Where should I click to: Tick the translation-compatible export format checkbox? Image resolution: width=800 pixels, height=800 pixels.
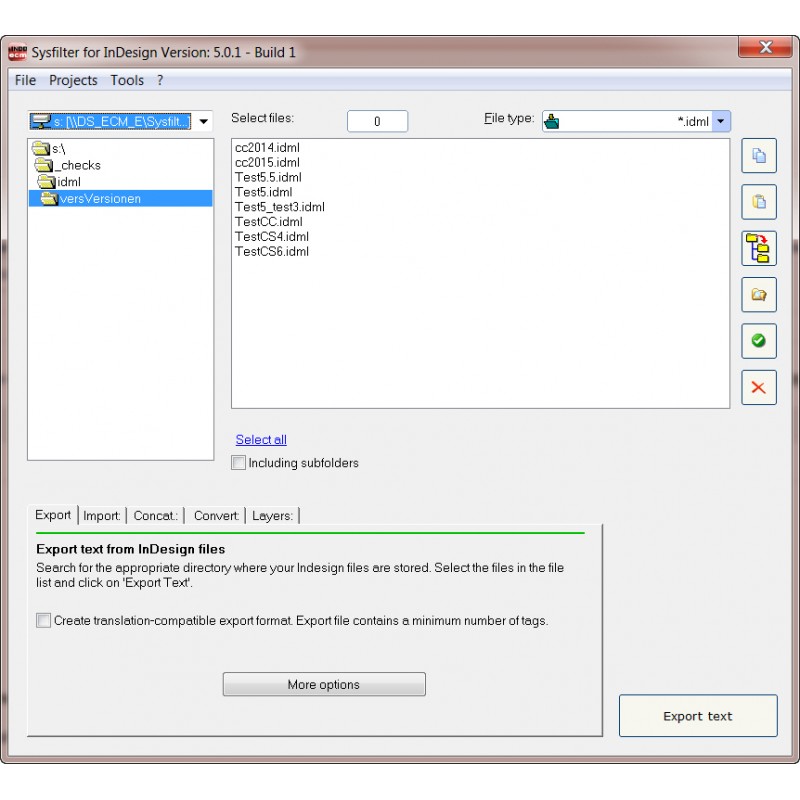pos(43,620)
